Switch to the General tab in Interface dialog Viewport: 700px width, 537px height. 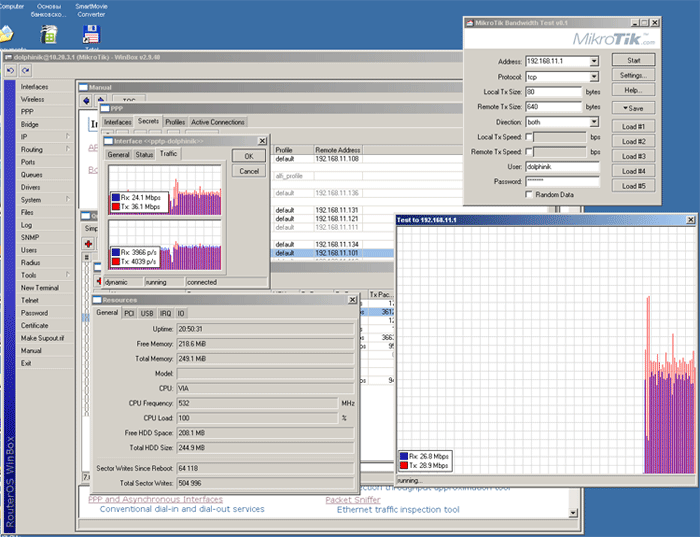pyautogui.click(x=118, y=154)
